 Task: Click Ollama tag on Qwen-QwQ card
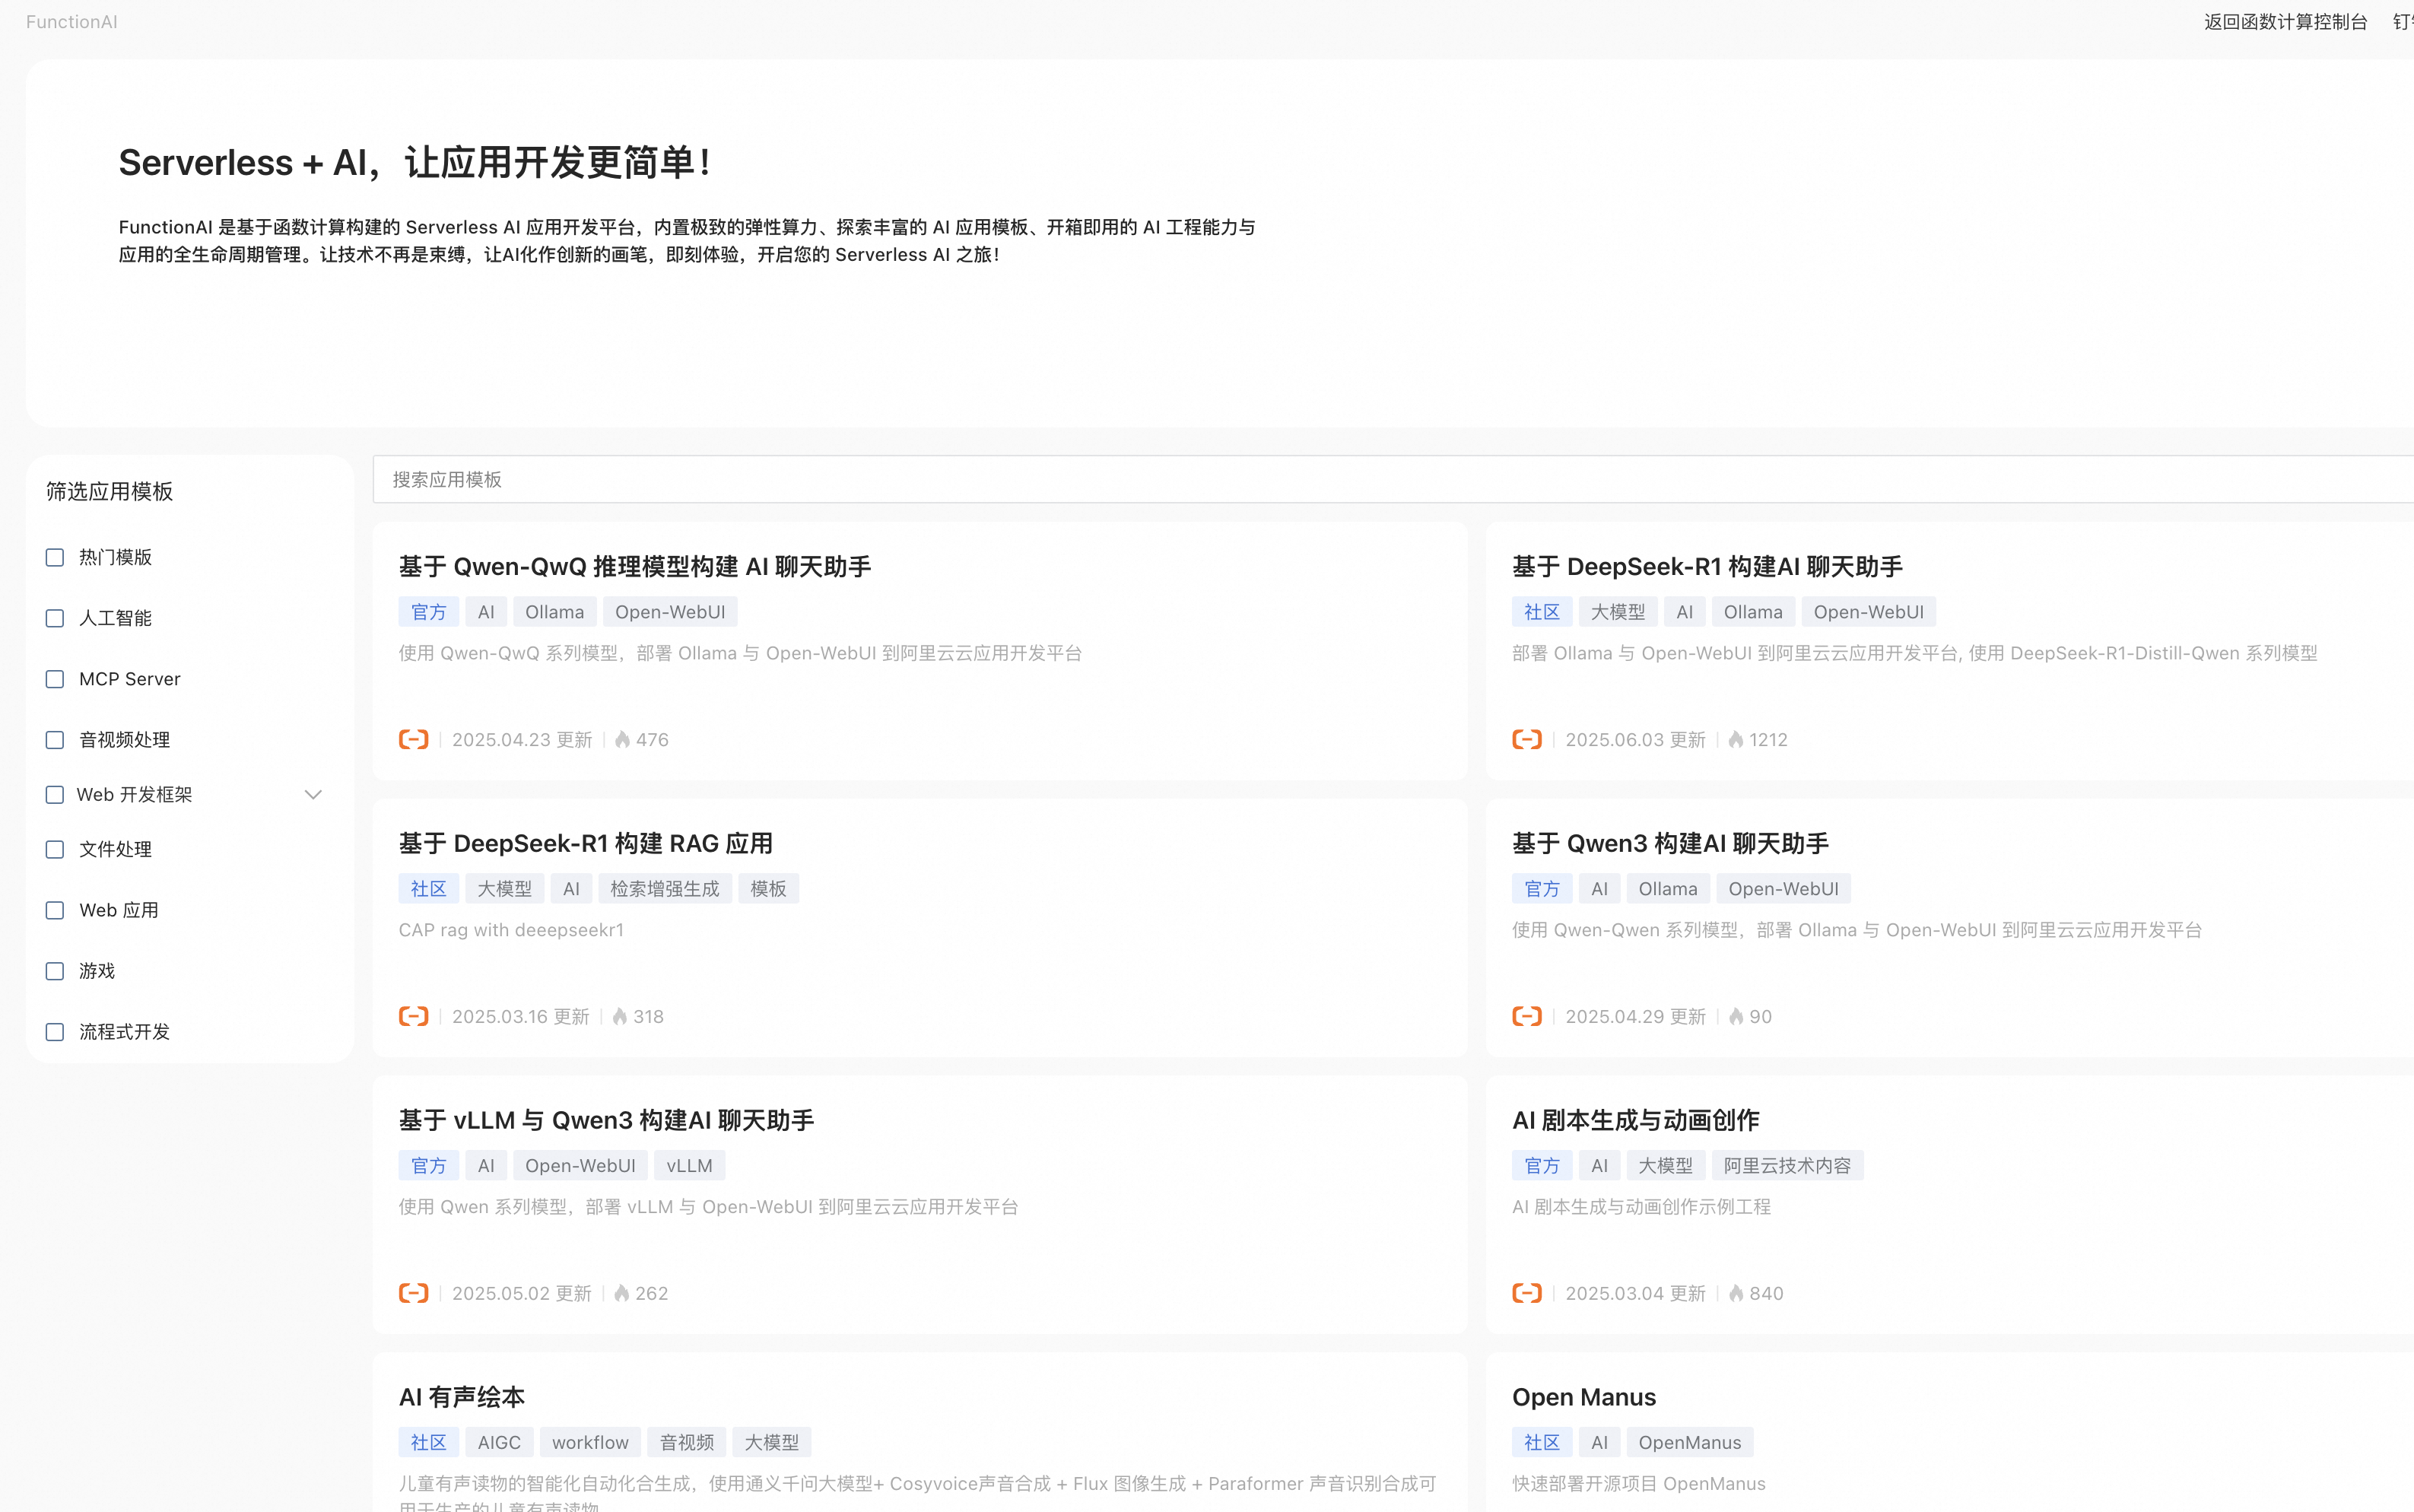pos(555,612)
